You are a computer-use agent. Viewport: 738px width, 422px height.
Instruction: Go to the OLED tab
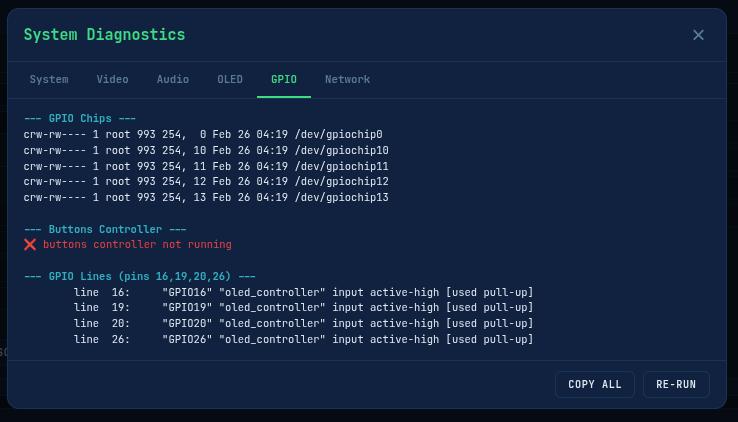pos(230,79)
